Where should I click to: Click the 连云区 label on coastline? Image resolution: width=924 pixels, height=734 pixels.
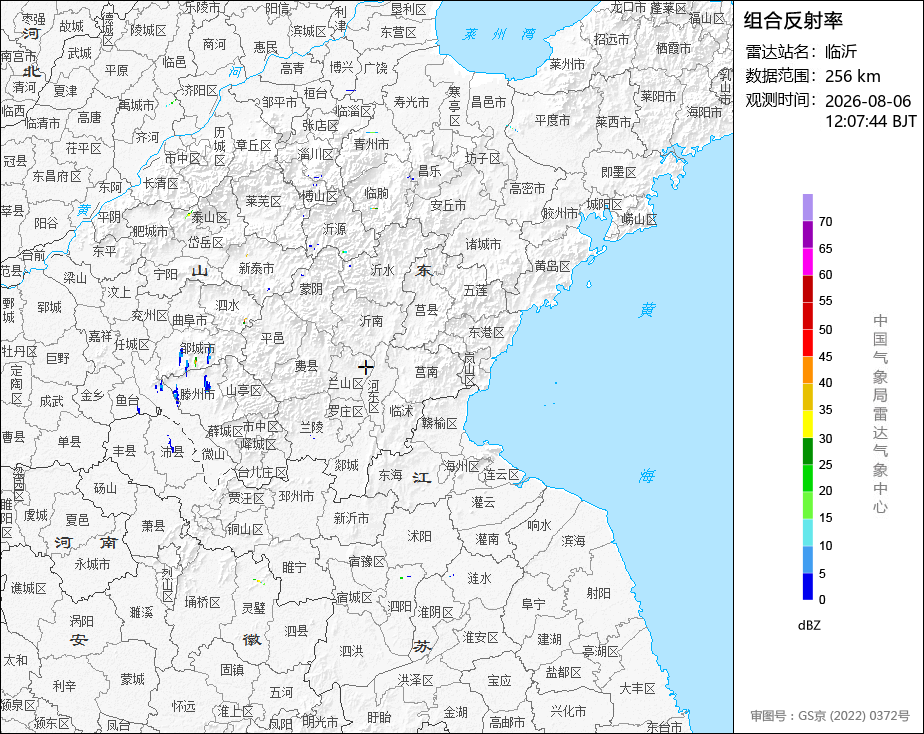click(501, 475)
